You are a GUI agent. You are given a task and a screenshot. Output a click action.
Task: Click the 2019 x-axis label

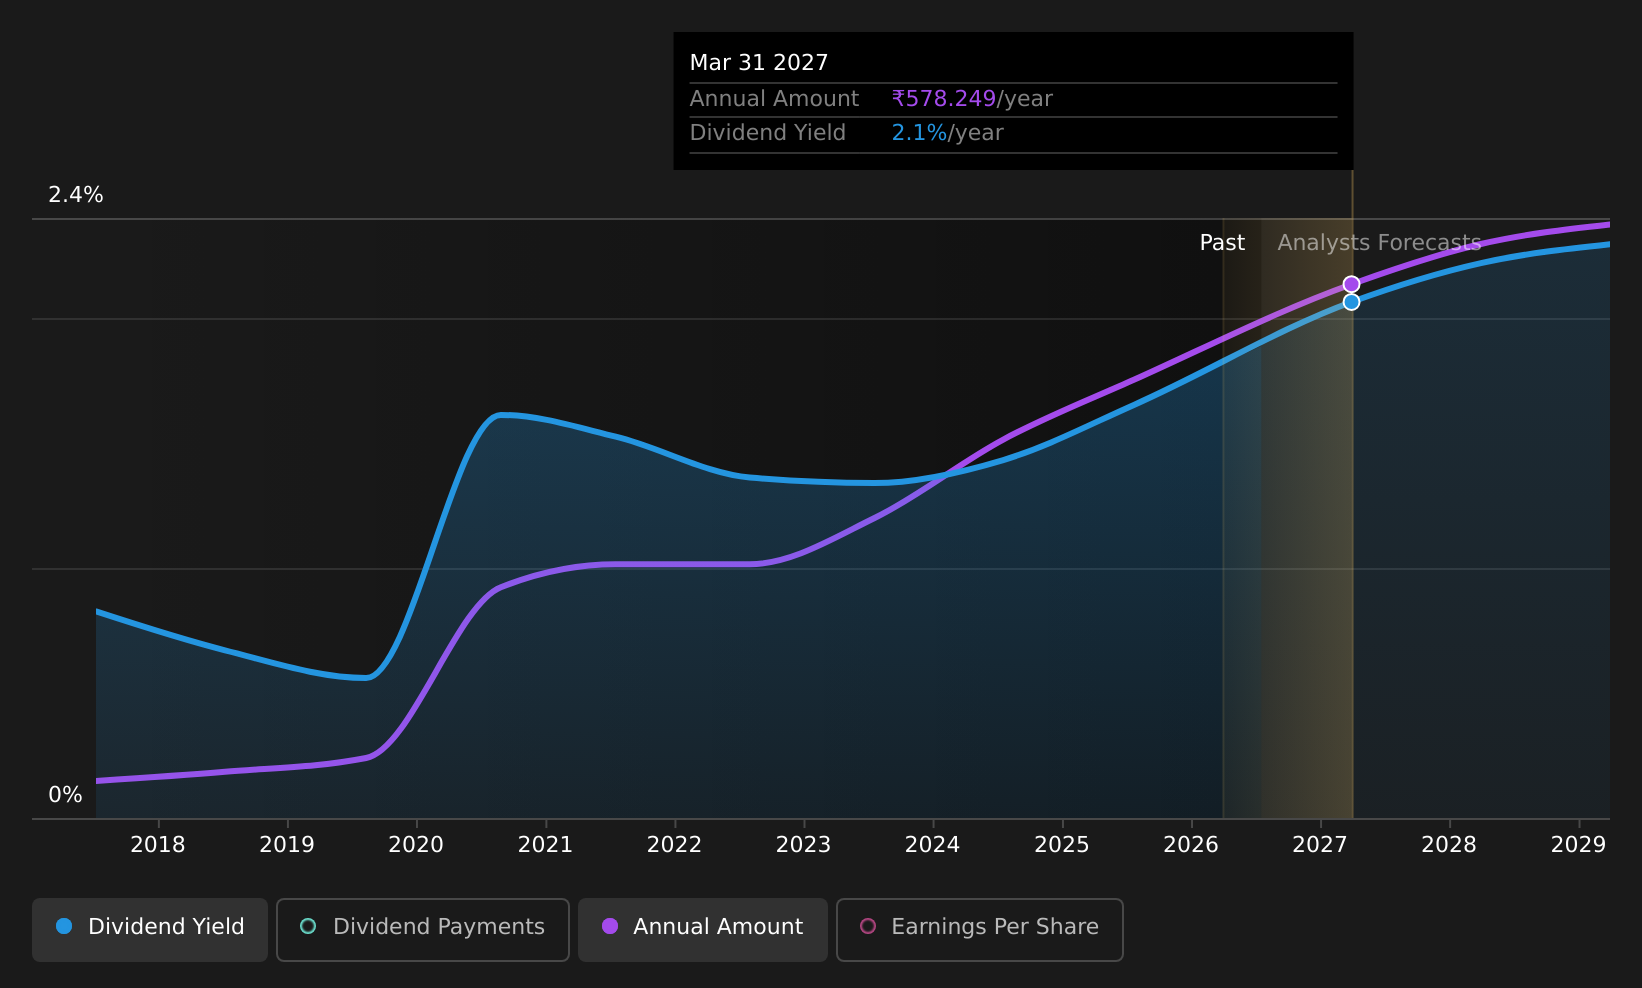[287, 845]
